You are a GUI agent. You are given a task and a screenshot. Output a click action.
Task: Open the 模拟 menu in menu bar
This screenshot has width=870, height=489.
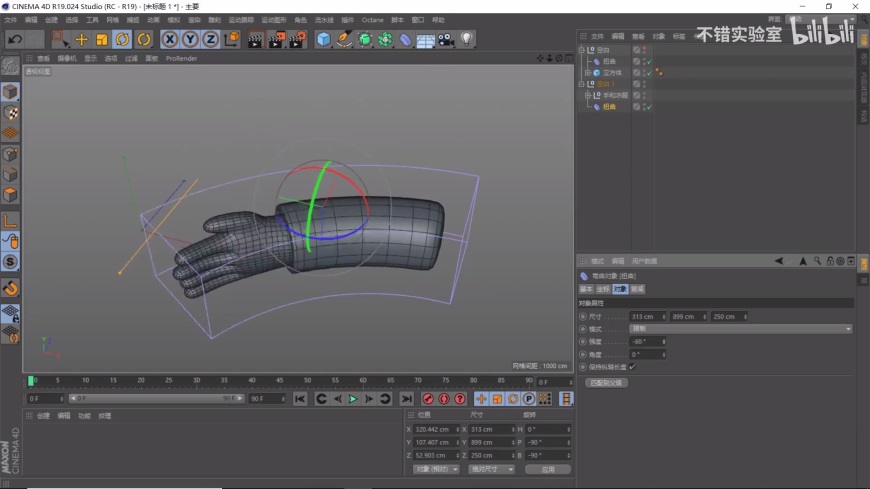[x=173, y=19]
